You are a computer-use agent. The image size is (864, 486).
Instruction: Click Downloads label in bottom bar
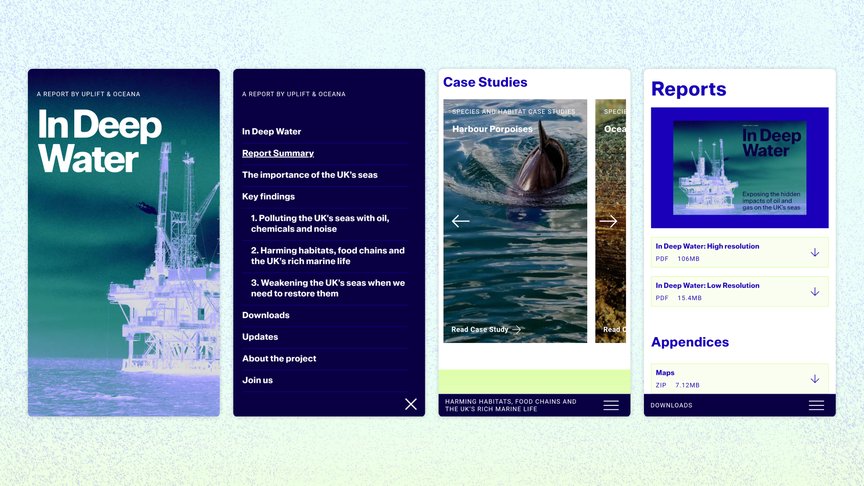[671, 406]
